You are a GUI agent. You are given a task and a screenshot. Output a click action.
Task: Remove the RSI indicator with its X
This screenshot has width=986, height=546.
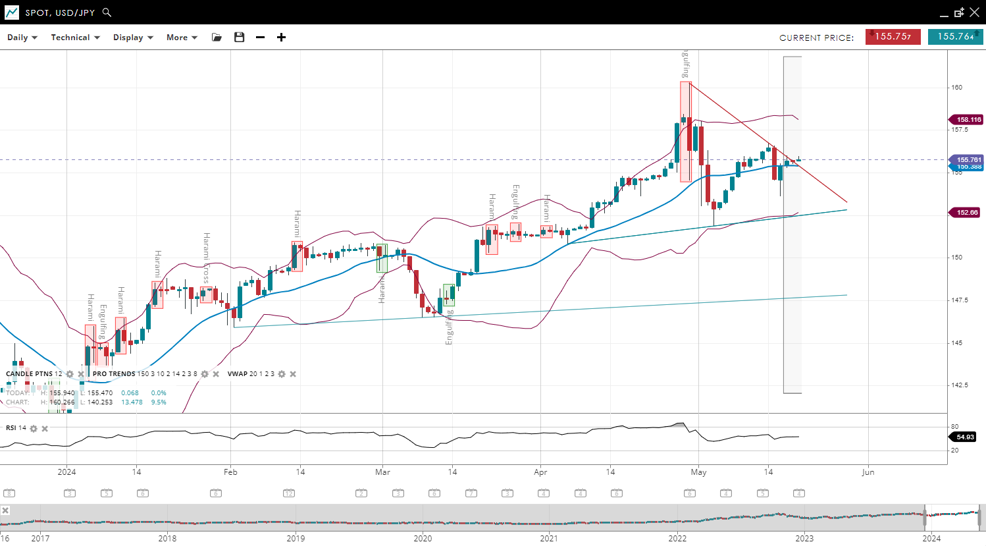(x=45, y=428)
